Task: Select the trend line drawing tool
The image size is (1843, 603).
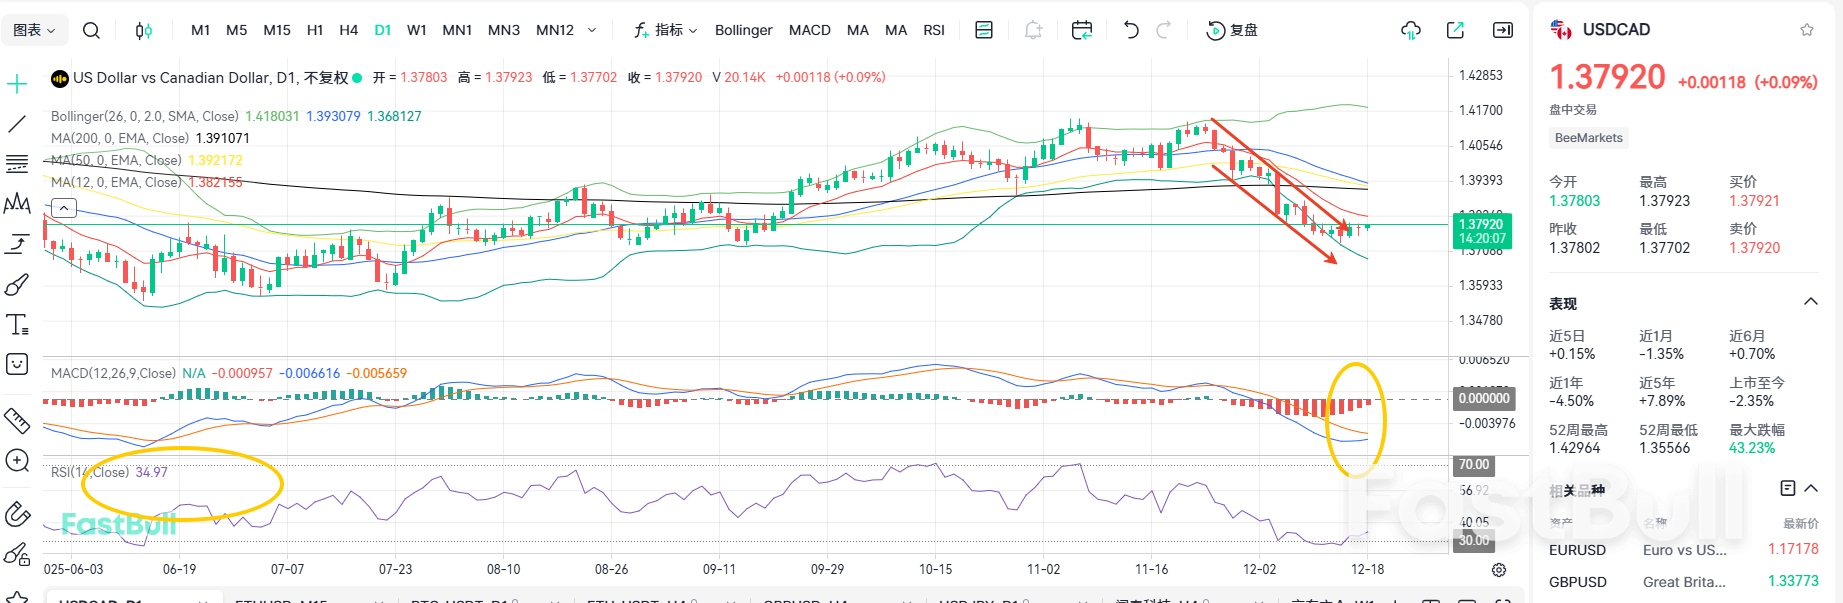Action: point(17,124)
